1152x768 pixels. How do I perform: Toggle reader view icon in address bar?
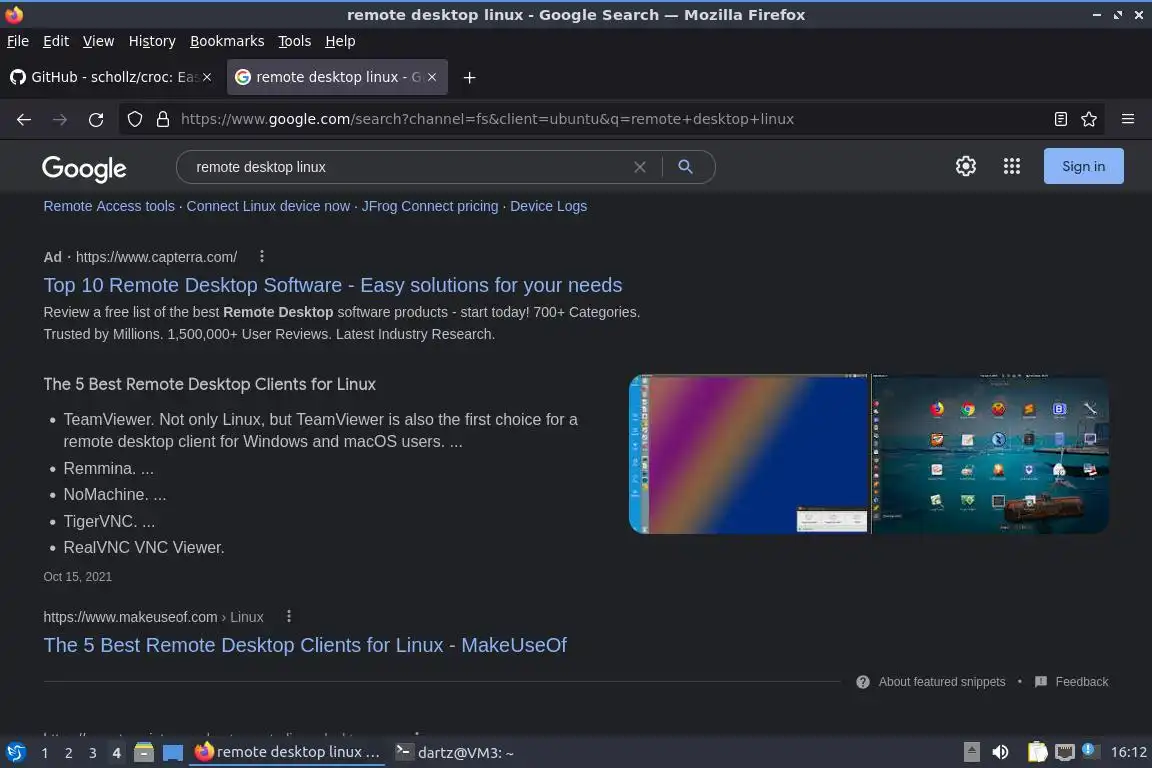tap(1060, 119)
